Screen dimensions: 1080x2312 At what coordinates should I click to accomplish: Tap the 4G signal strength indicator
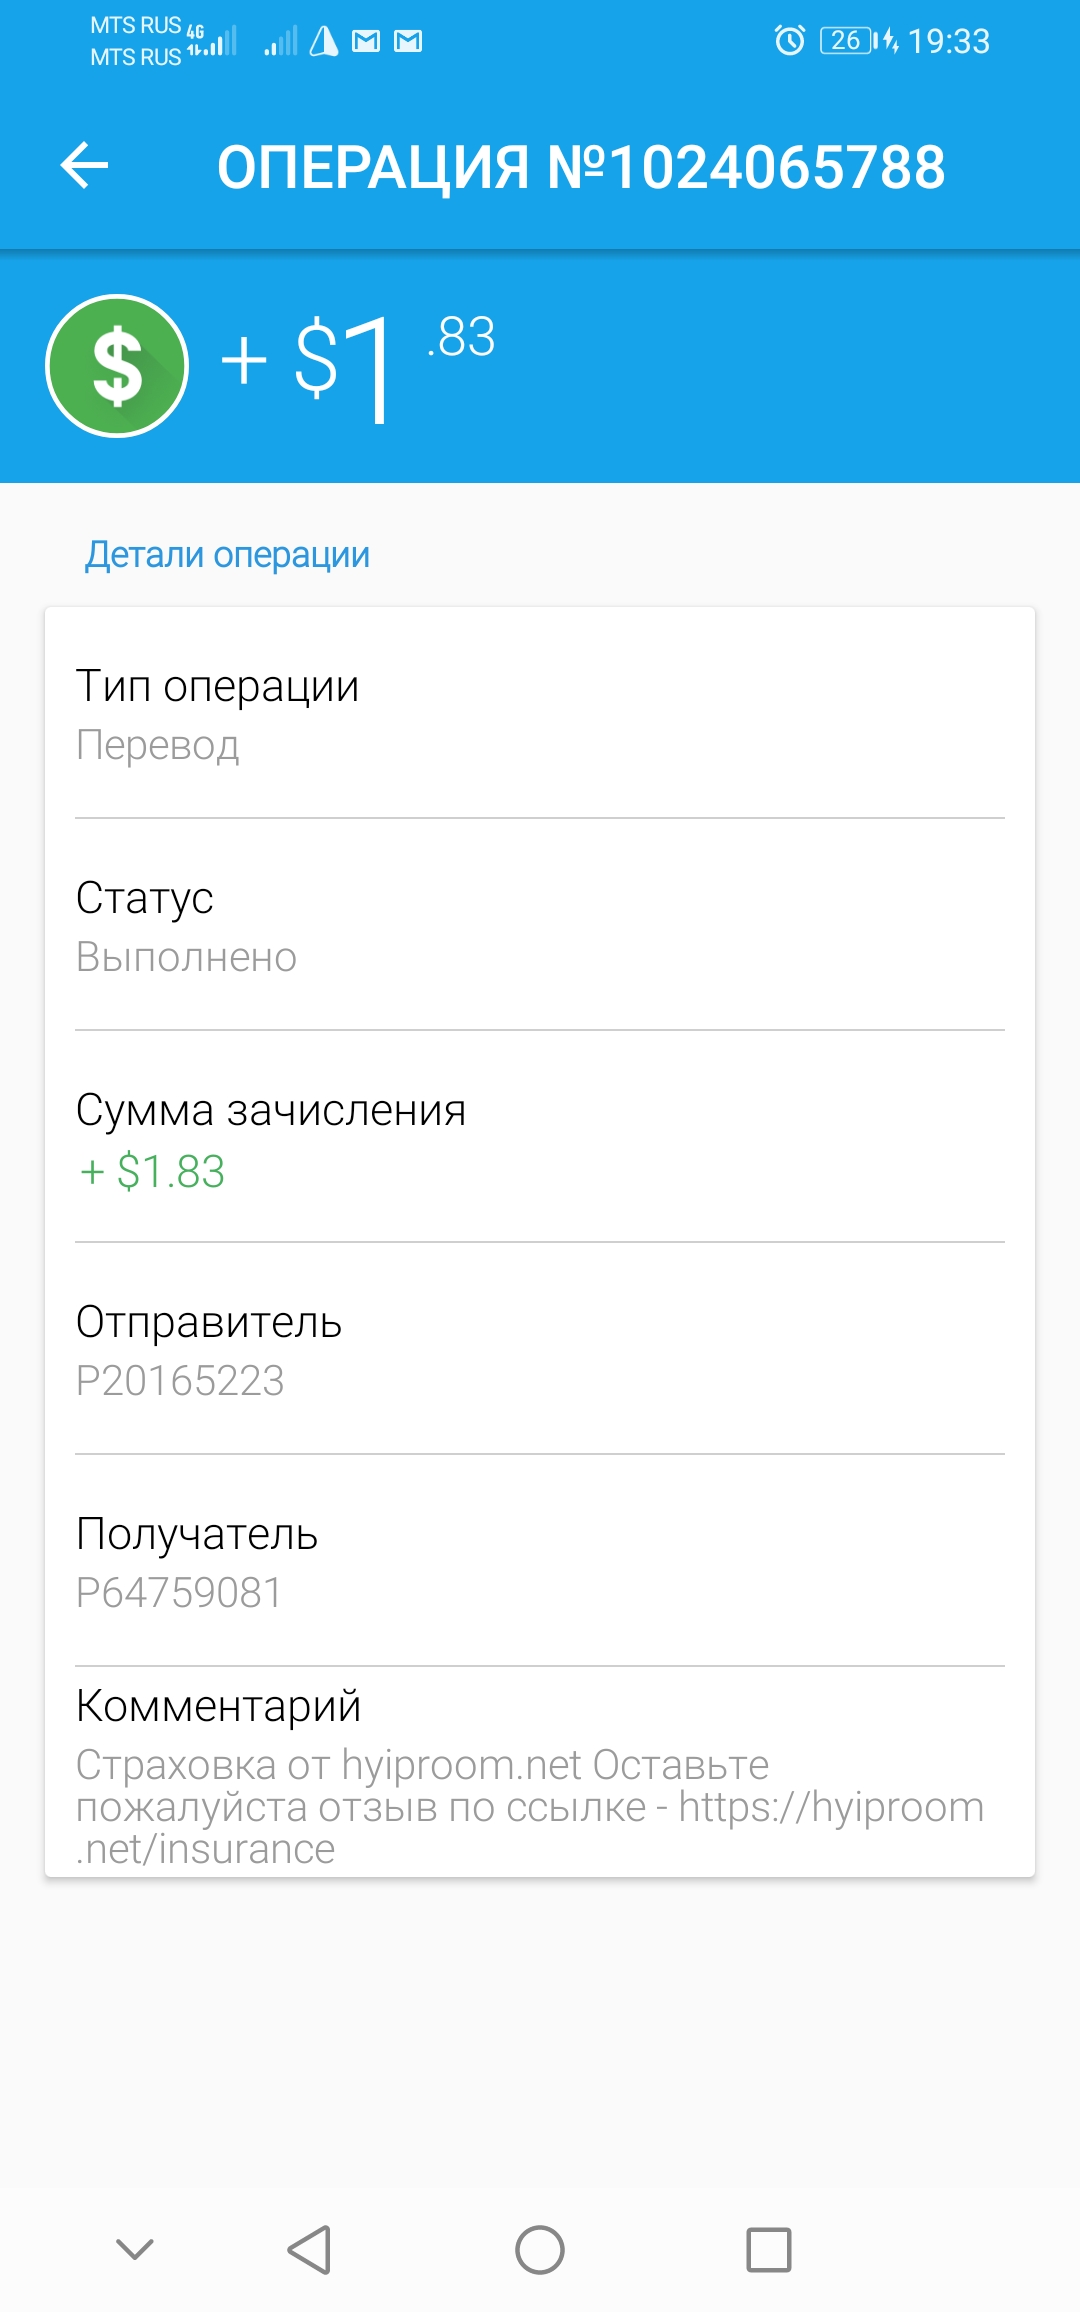[x=212, y=41]
